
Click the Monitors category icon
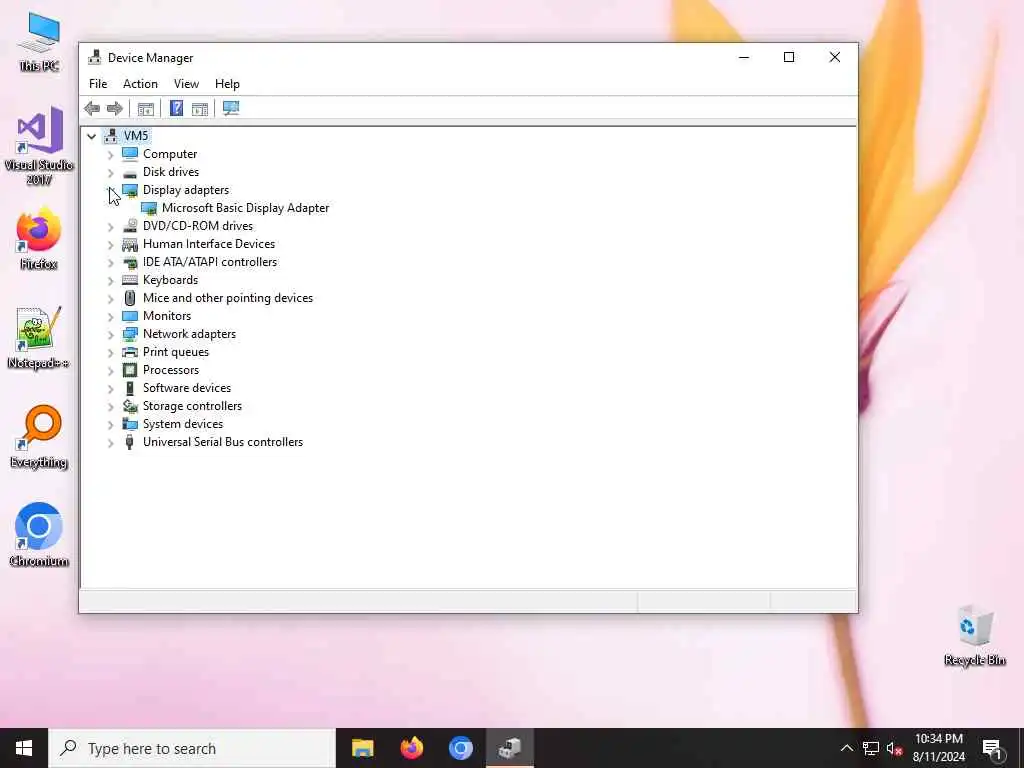130,316
